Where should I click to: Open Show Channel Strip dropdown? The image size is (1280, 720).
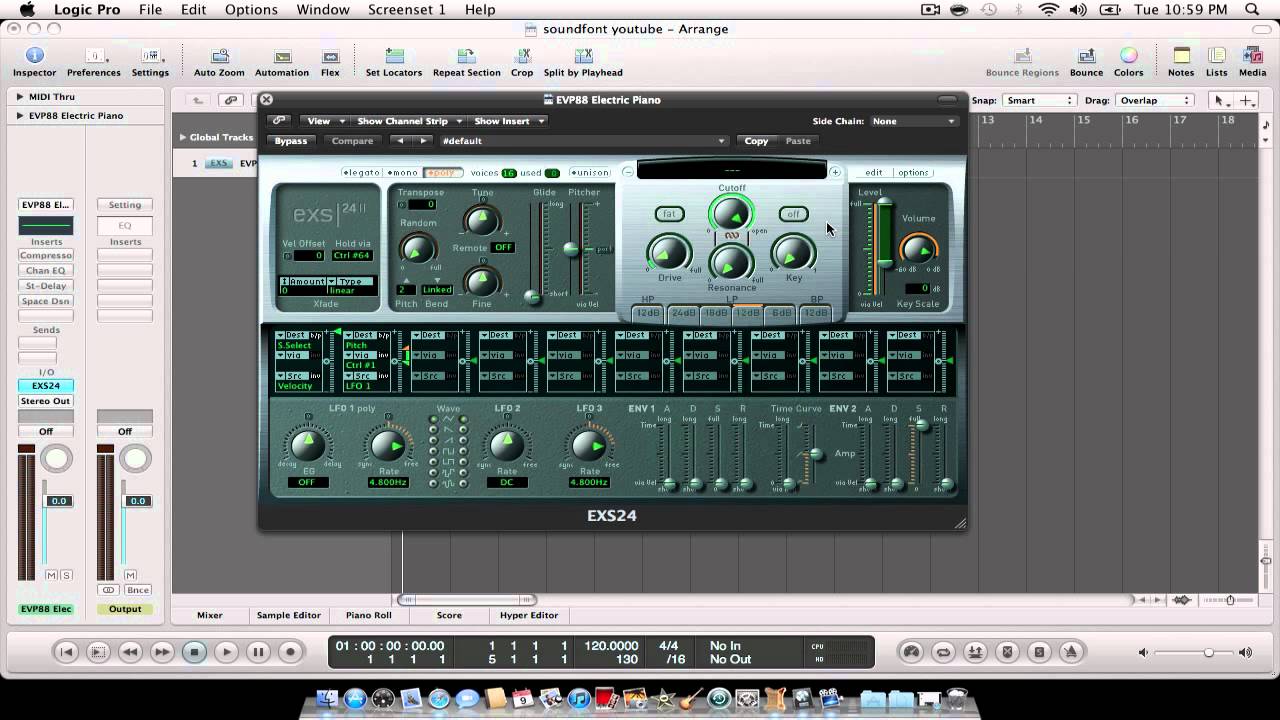[409, 121]
